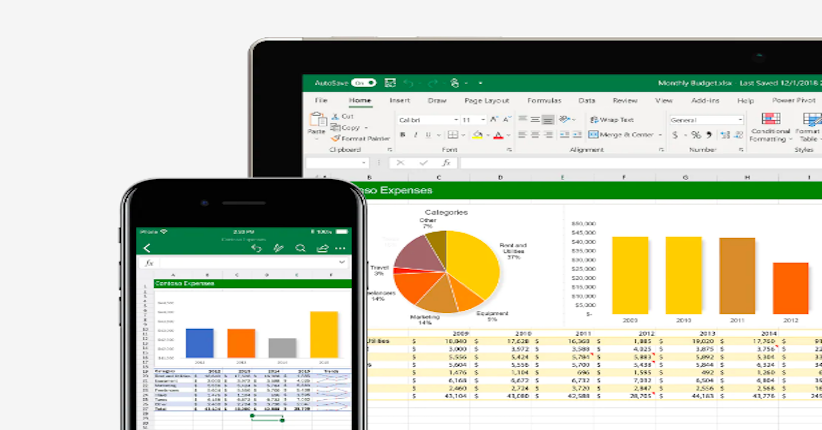This screenshot has height=430, width=822.
Task: Open the General number format dropdown
Action: click(740, 120)
